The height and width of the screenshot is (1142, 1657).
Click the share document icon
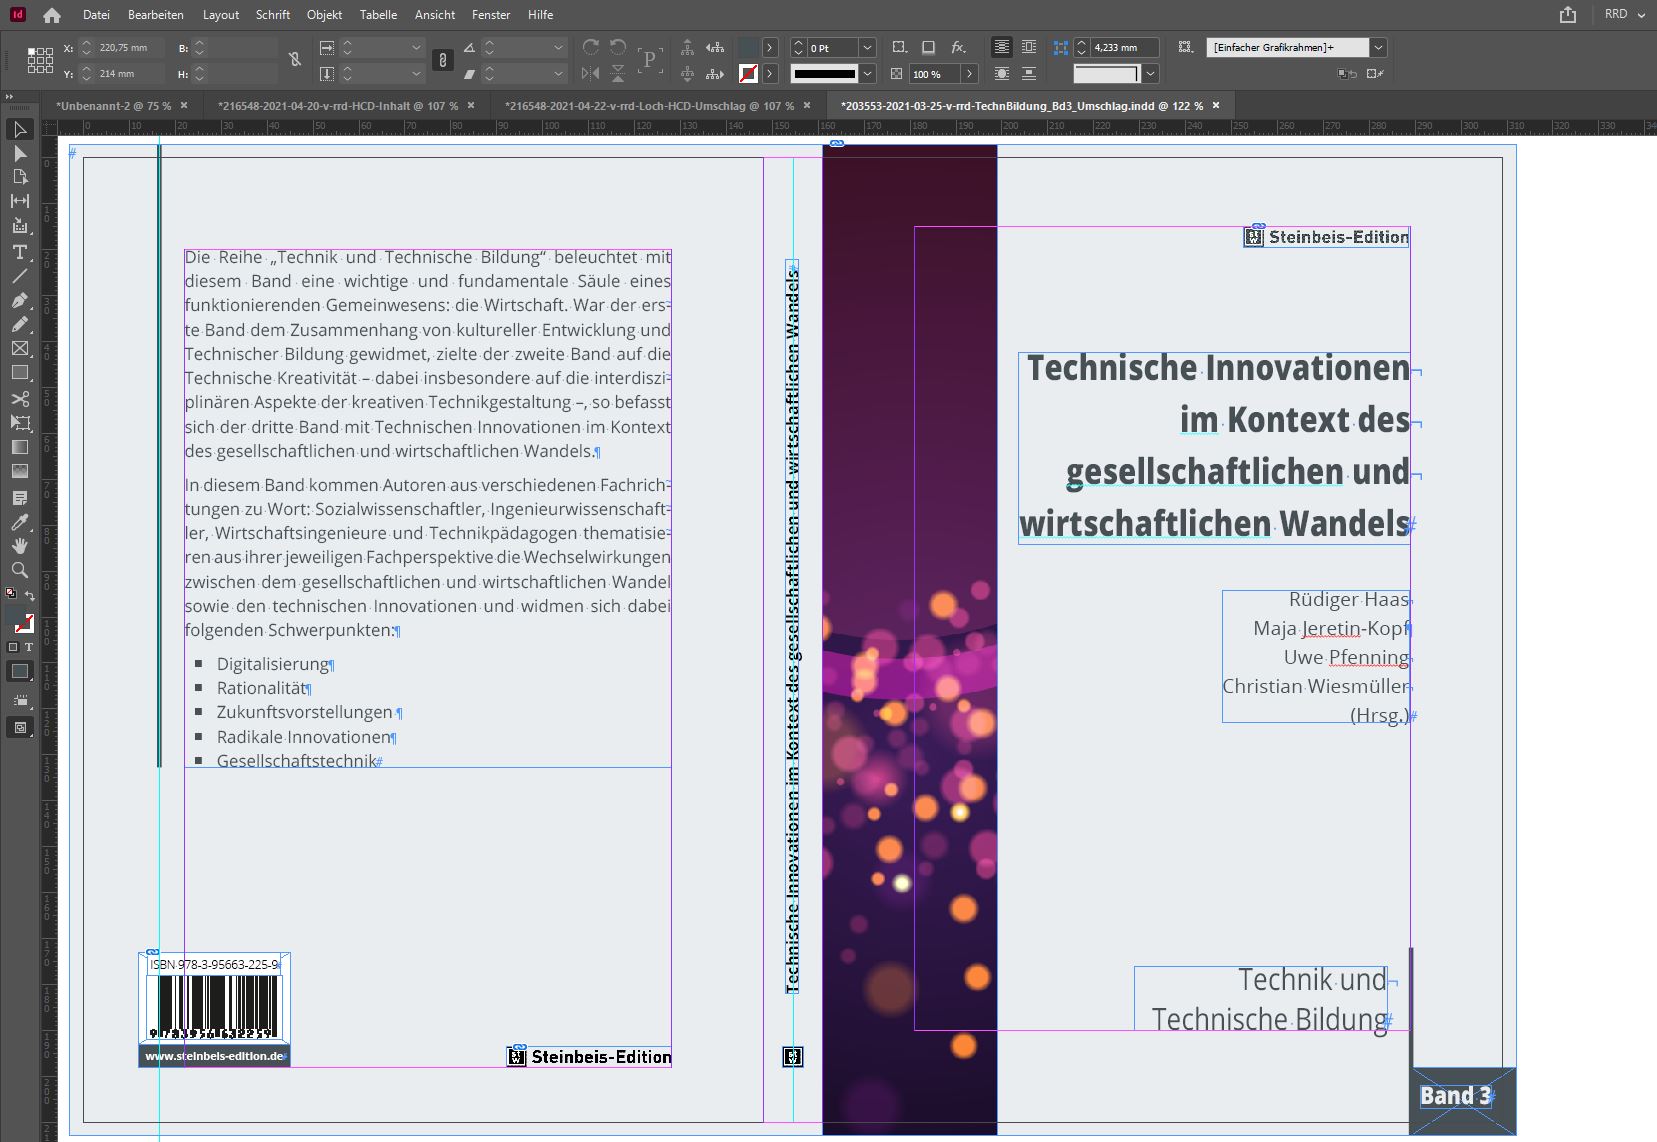click(1568, 15)
